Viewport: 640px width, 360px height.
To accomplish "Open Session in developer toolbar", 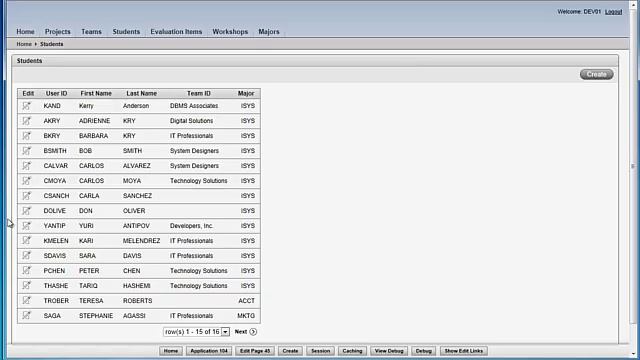I will (320, 351).
